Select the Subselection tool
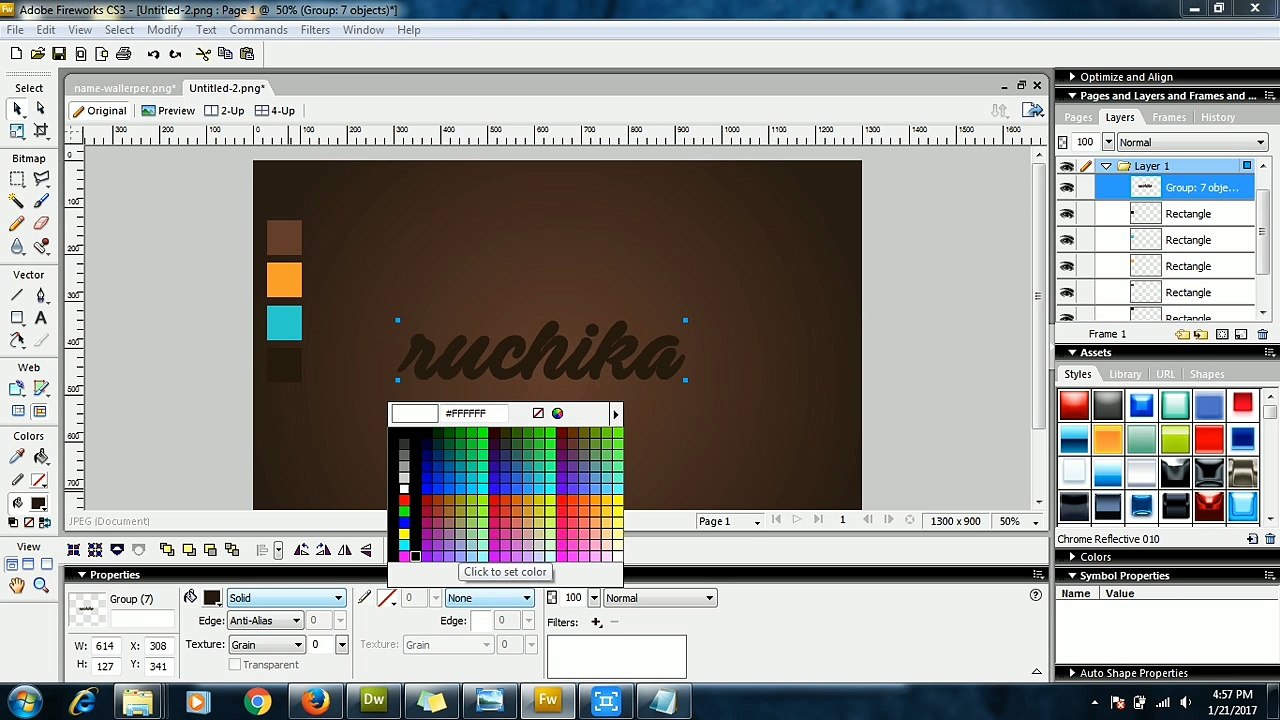The height and width of the screenshot is (720, 1280). point(40,108)
